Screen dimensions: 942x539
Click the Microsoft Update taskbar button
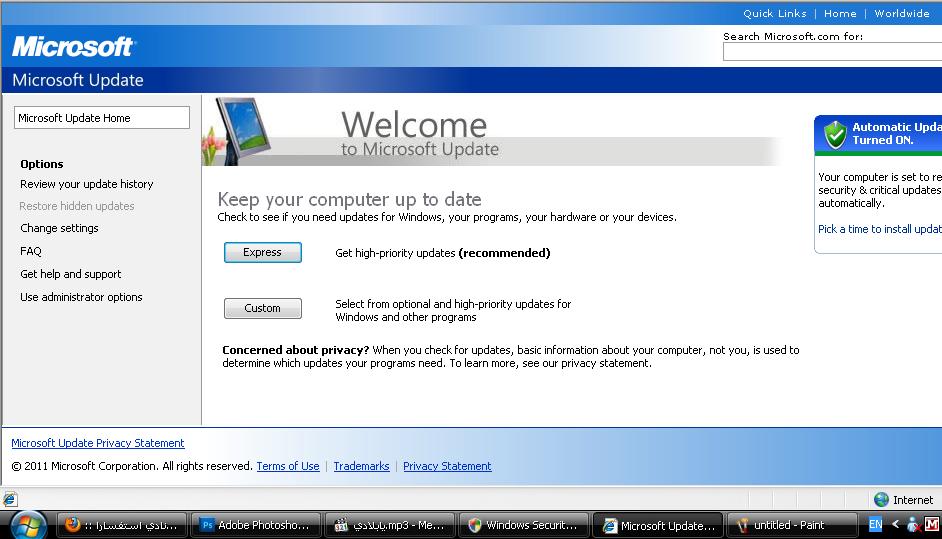click(x=658, y=525)
